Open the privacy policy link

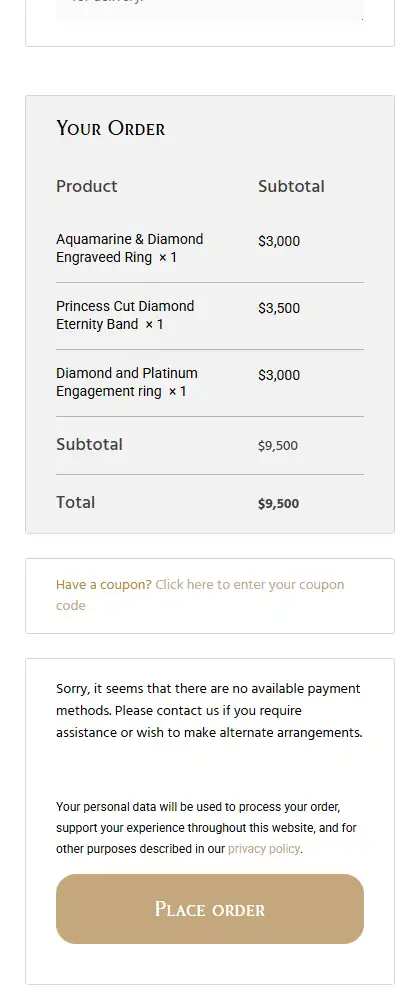(264, 849)
